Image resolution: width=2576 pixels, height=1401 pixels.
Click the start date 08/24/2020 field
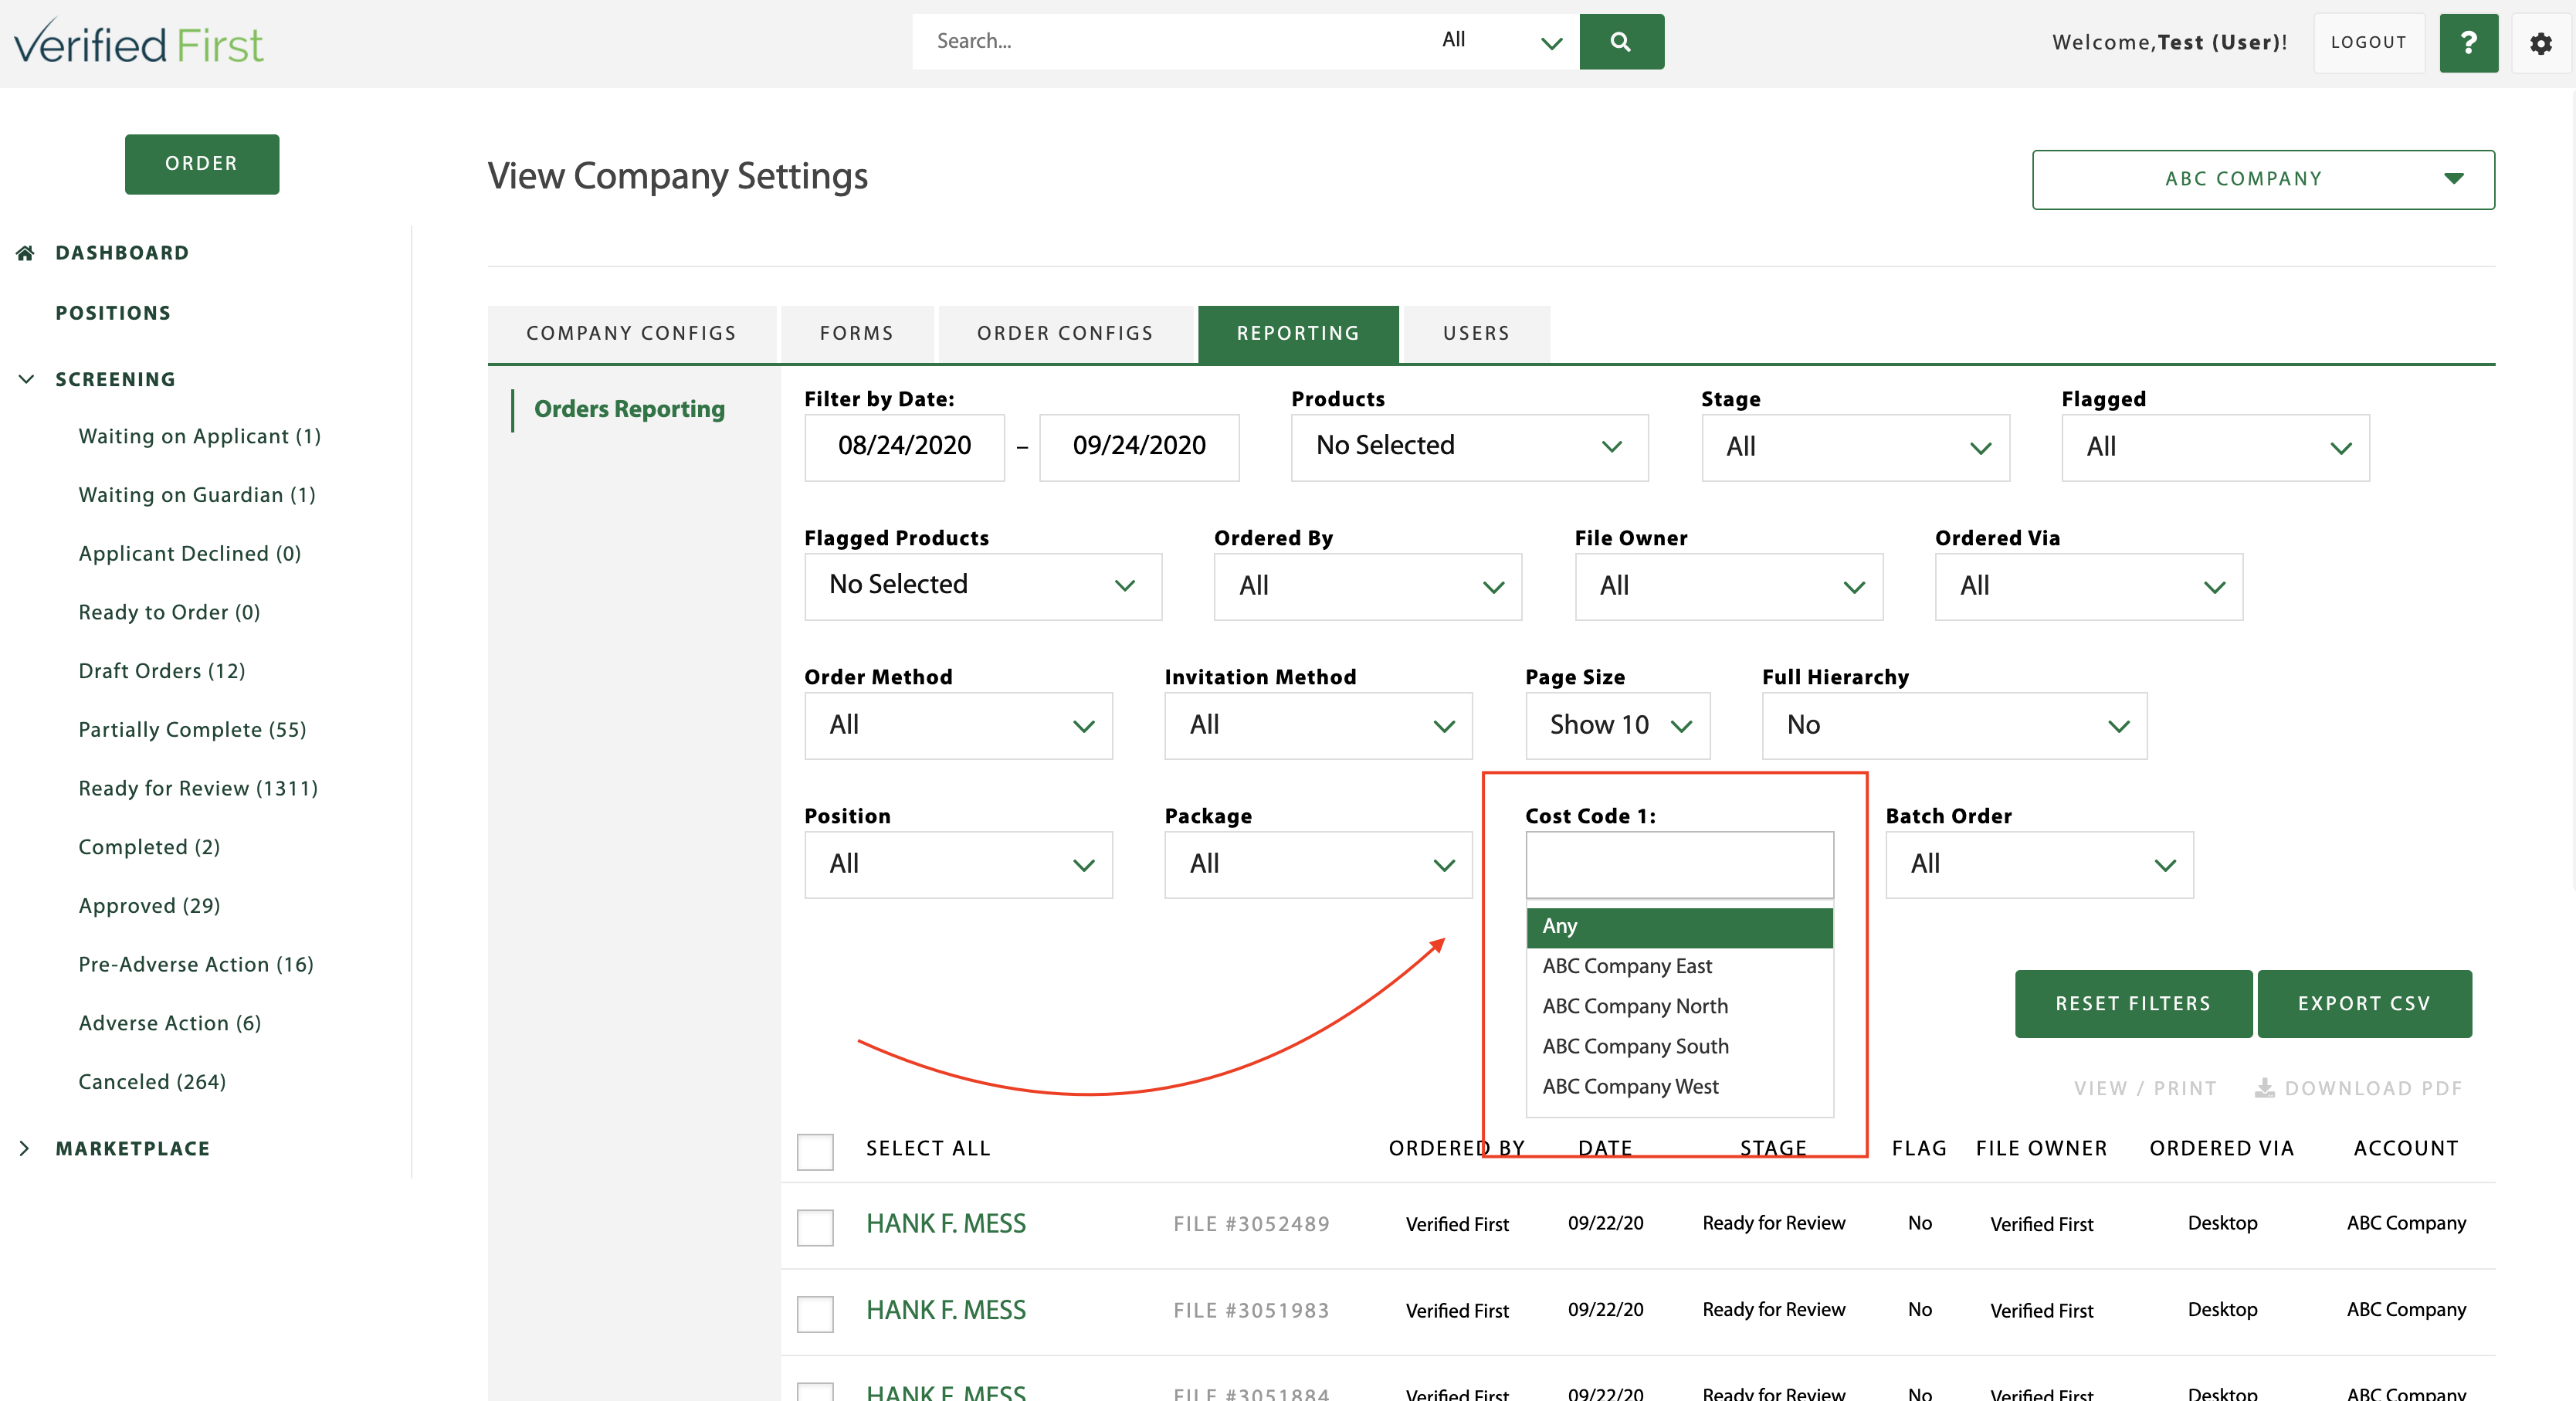click(x=904, y=447)
